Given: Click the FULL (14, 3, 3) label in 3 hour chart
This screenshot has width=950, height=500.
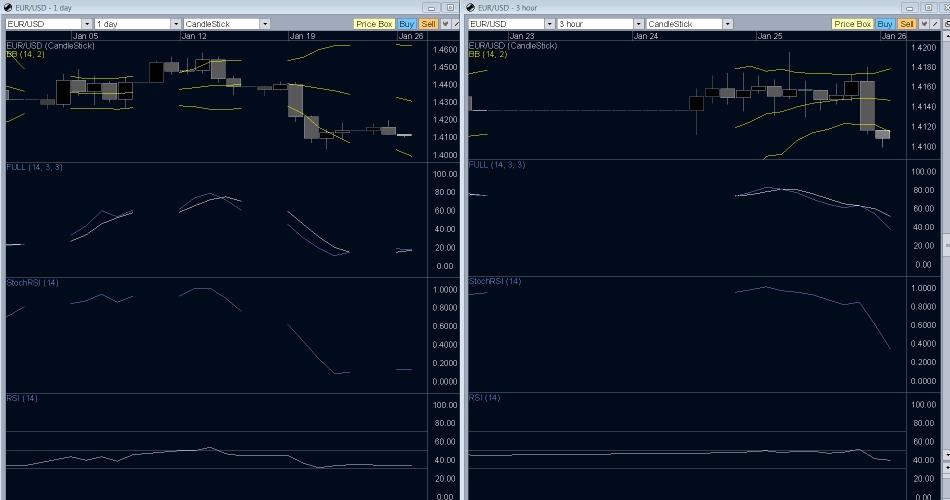Looking at the screenshot, I should point(497,164).
